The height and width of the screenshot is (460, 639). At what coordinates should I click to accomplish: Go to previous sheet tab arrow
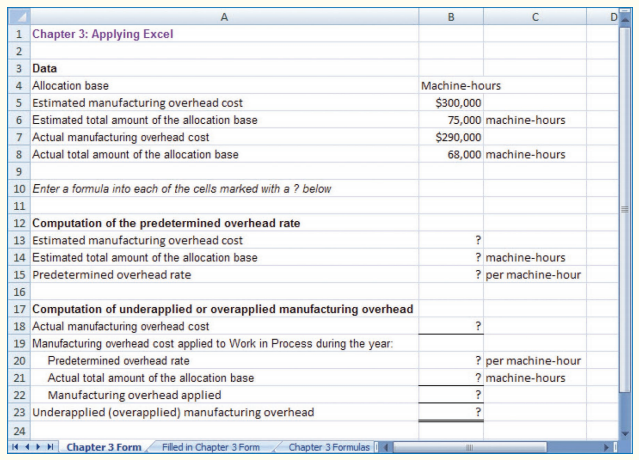(27, 447)
